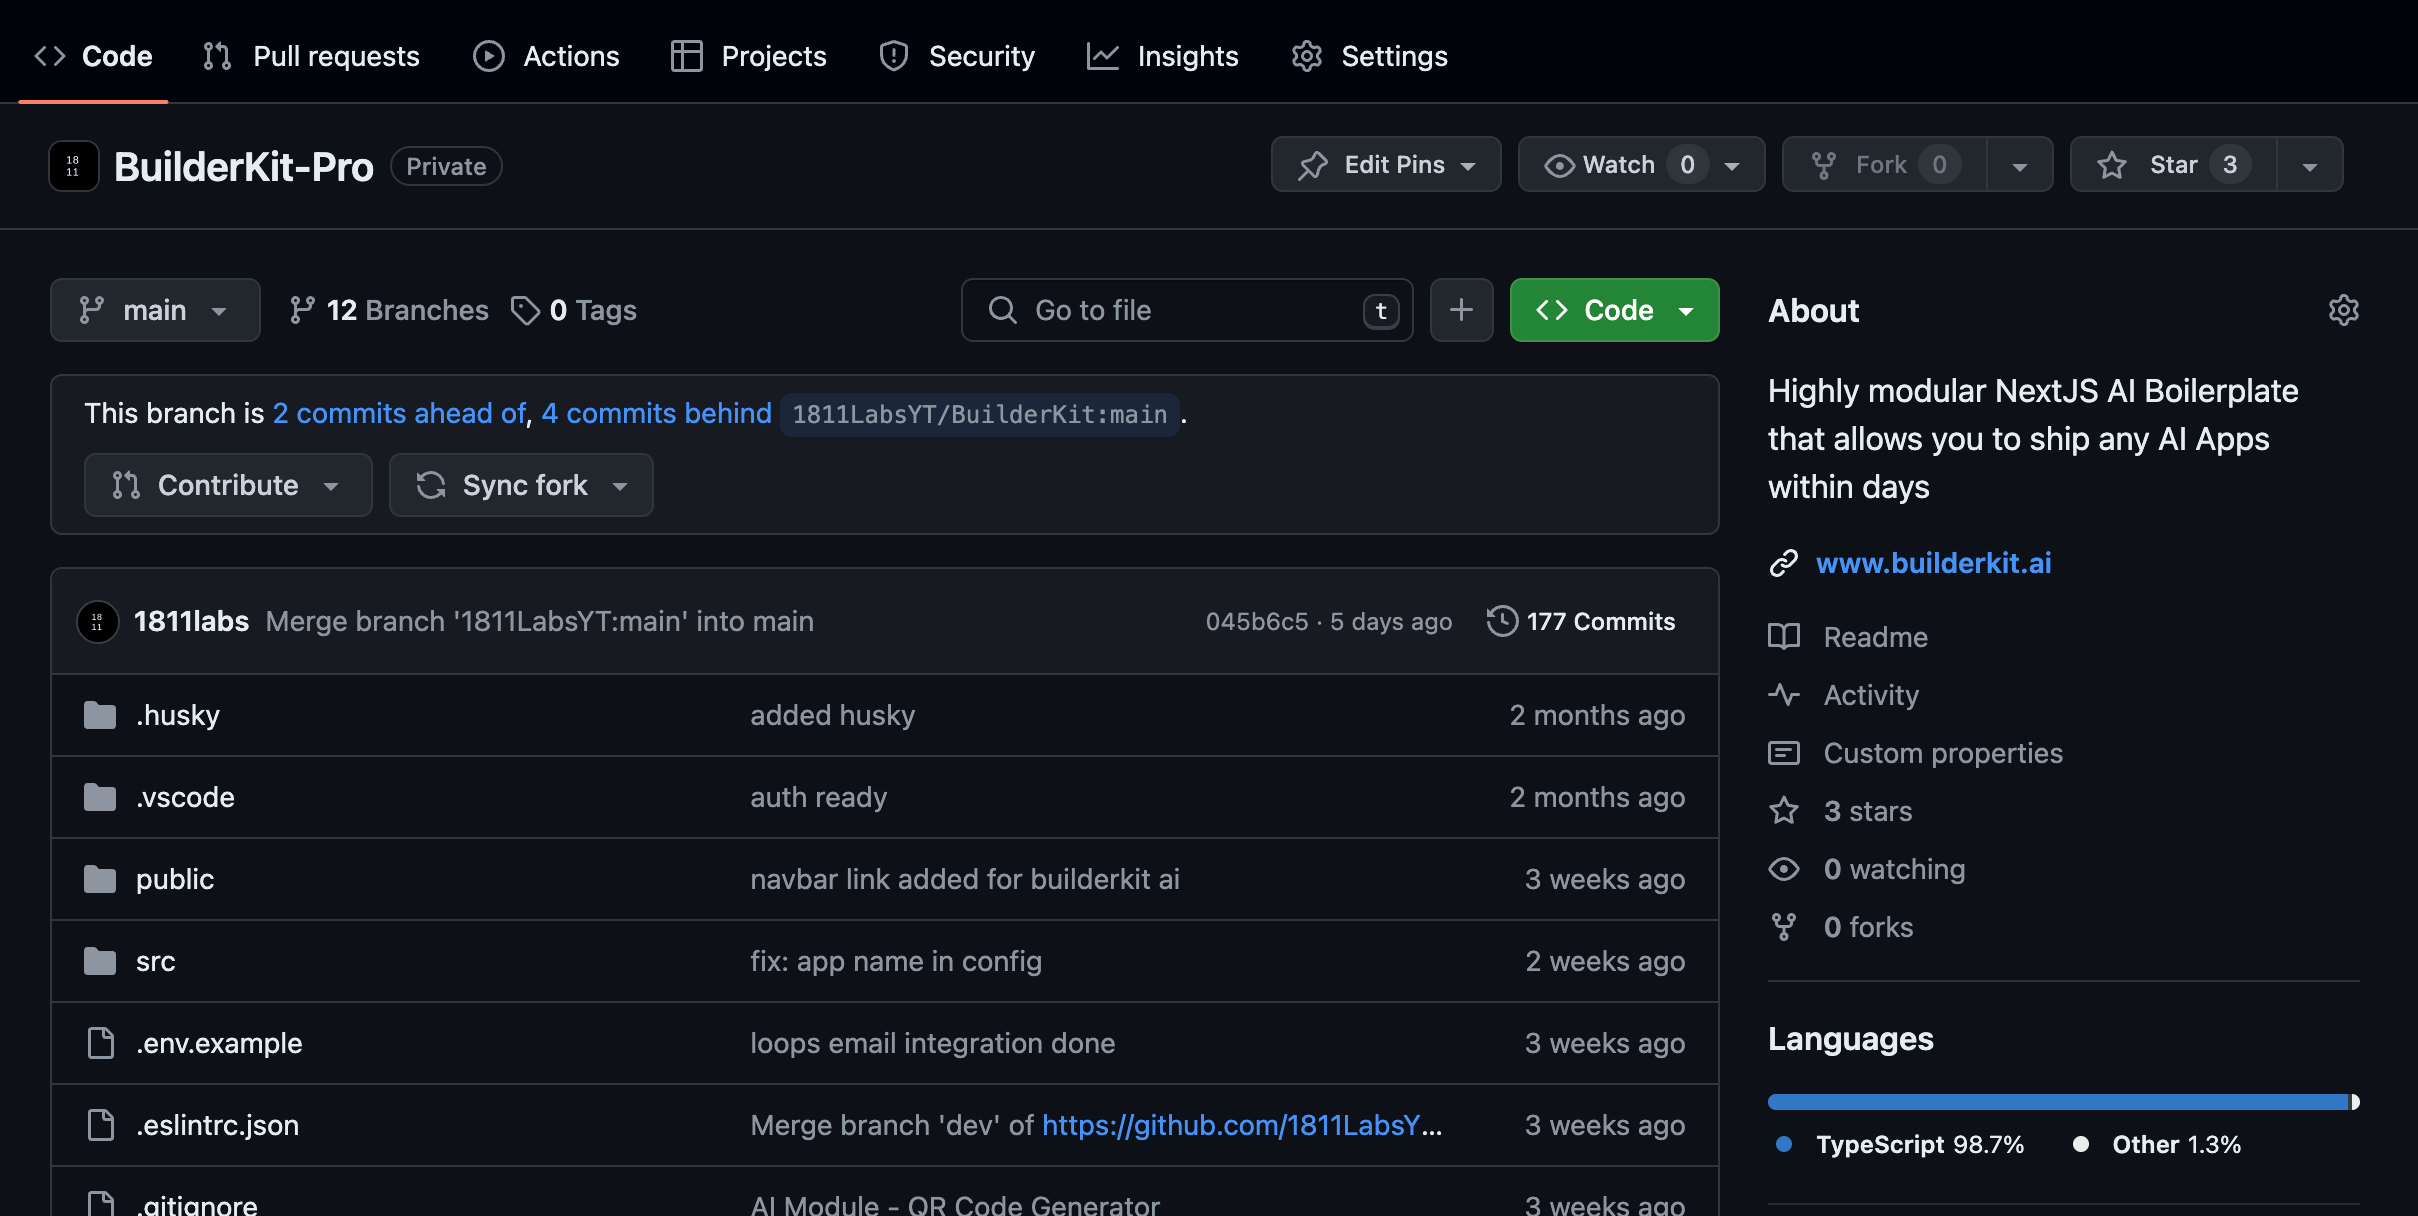Screen dimensions: 2418x1216
Task: Click the repository avatar beside BuilderKit-Pro
Action: click(74, 166)
